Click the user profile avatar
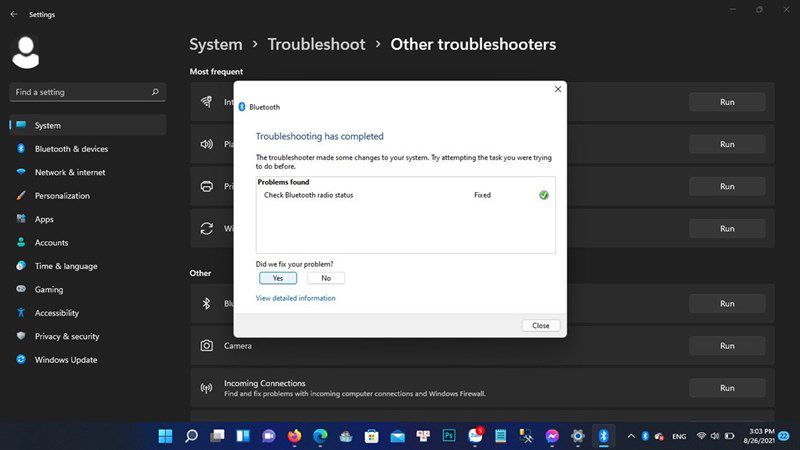The width and height of the screenshot is (800, 450). (26, 52)
